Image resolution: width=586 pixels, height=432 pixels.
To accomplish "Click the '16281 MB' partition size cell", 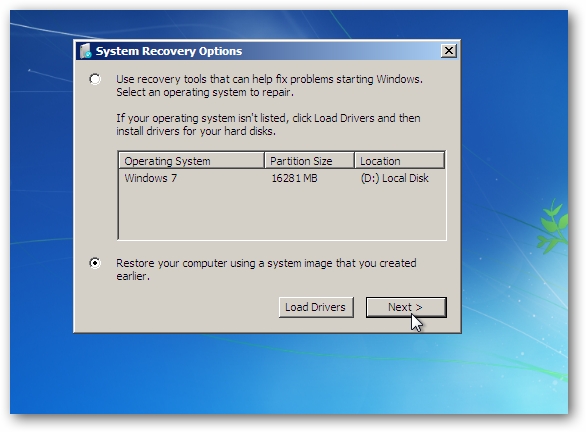I will tap(294, 178).
